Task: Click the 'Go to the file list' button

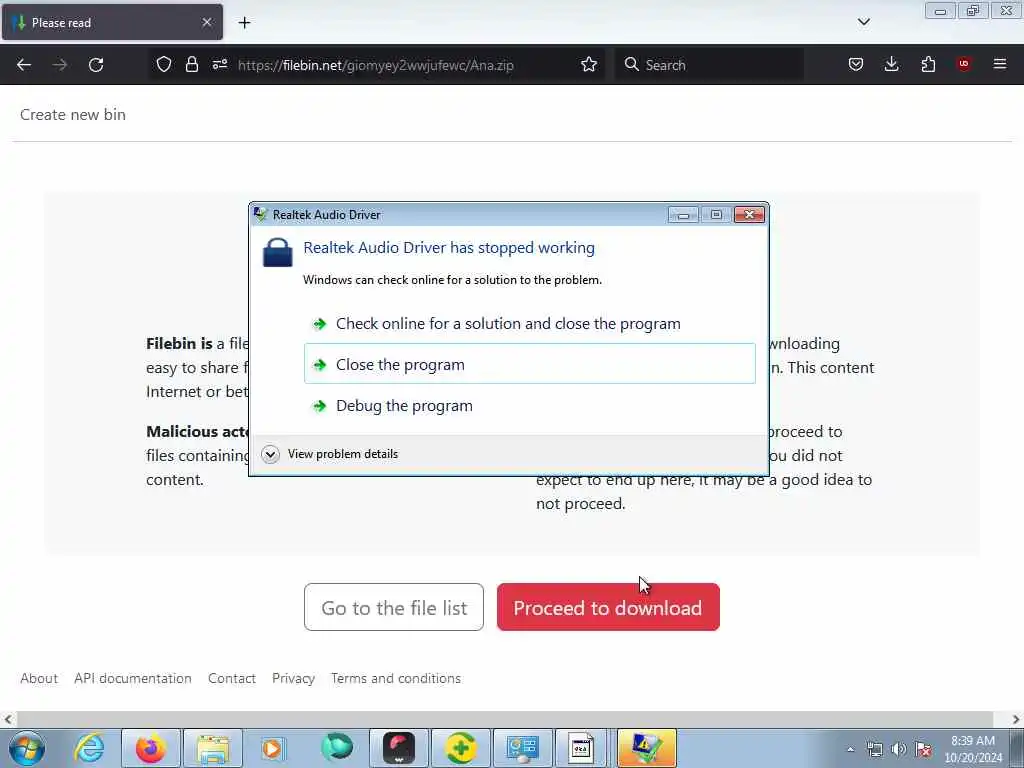Action: point(394,607)
